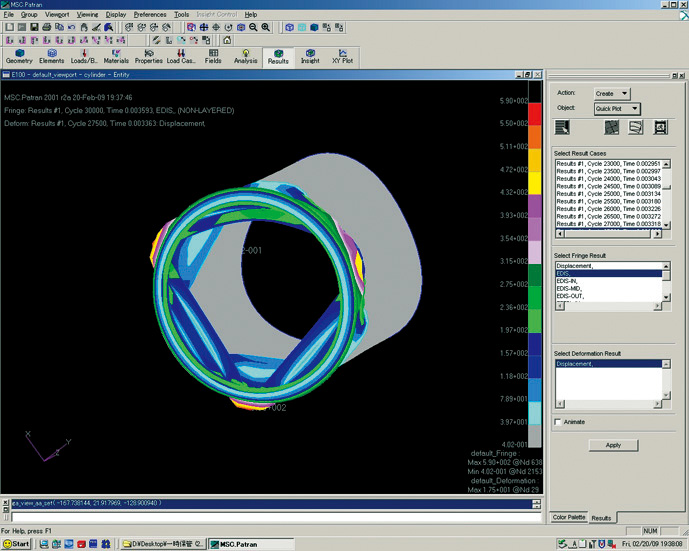The image size is (689, 551).
Task: Switch to the Color Palette tab
Action: pos(569,517)
